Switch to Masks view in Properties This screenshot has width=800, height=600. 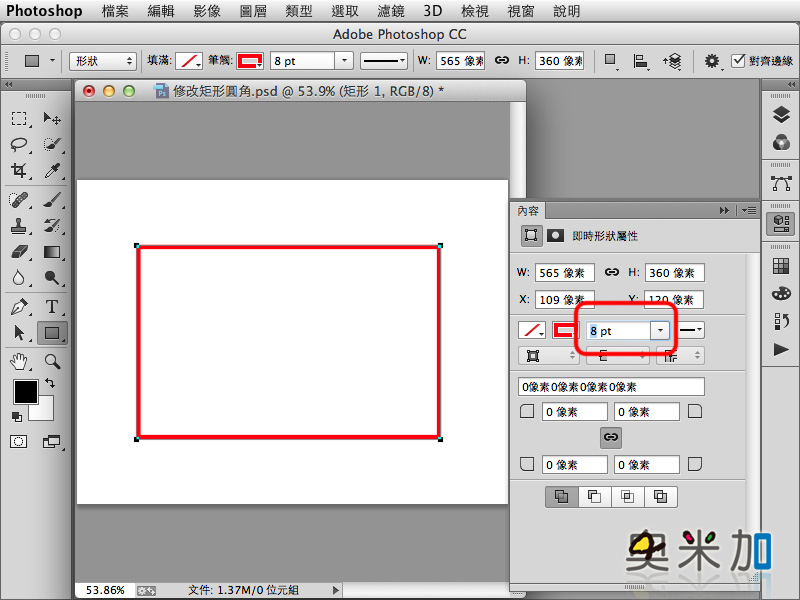click(x=556, y=235)
